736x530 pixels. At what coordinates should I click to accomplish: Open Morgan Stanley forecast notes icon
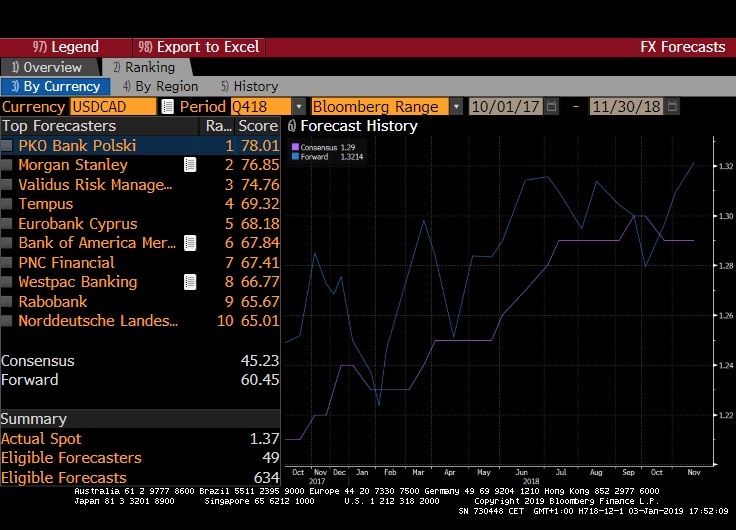pos(190,165)
